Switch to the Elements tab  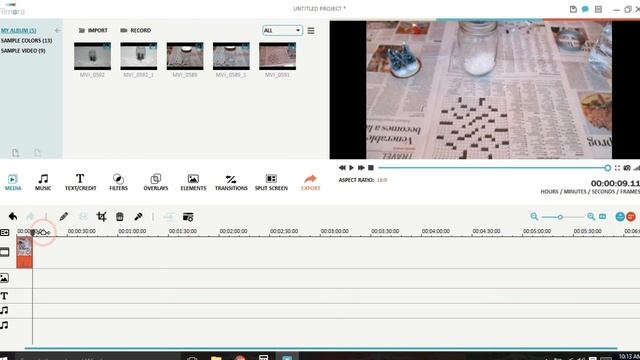click(193, 182)
